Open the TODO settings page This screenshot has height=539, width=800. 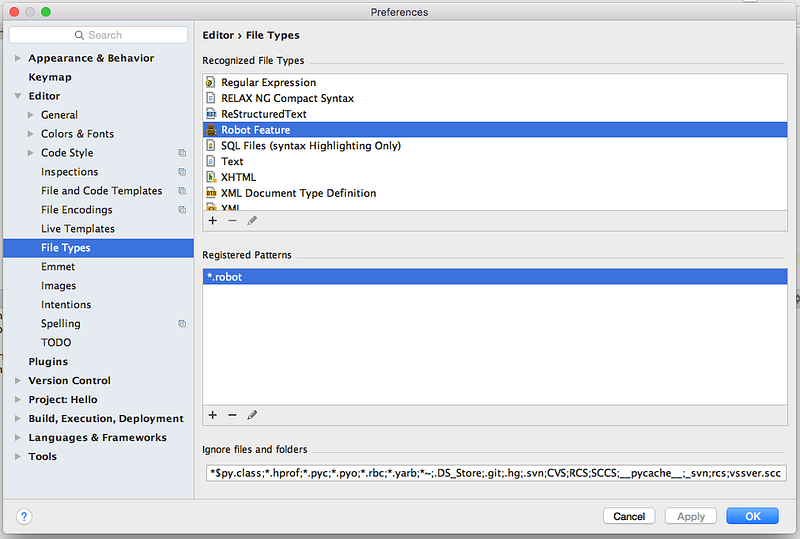(x=56, y=342)
